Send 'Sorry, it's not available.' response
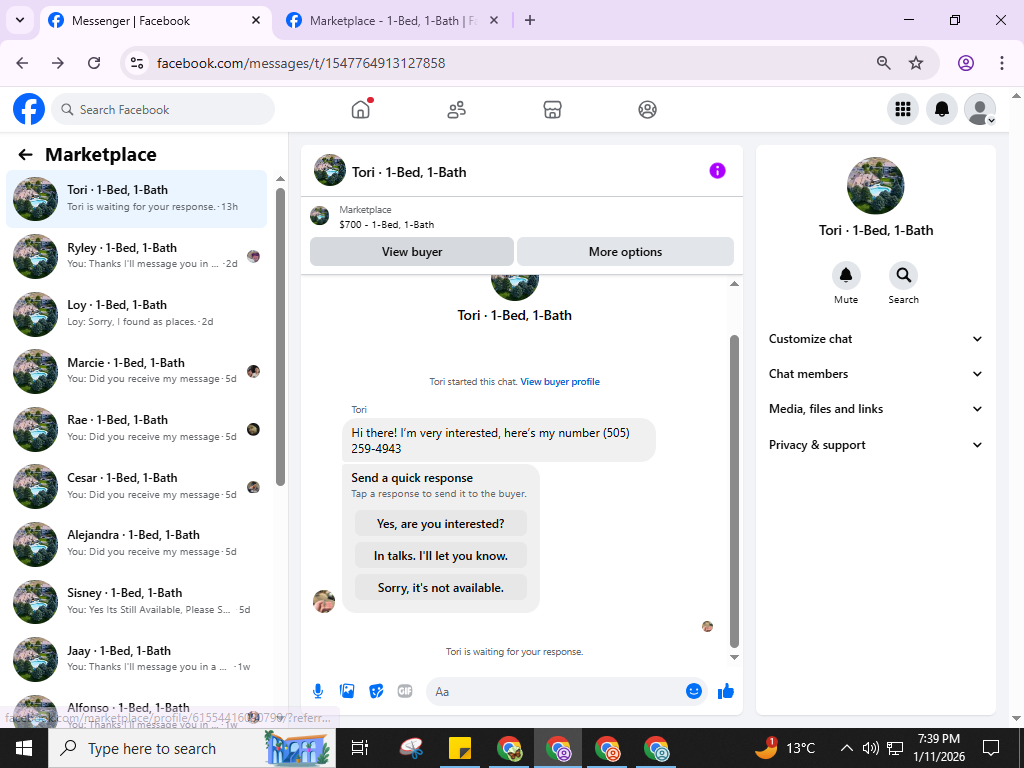The image size is (1024, 768). (x=441, y=588)
